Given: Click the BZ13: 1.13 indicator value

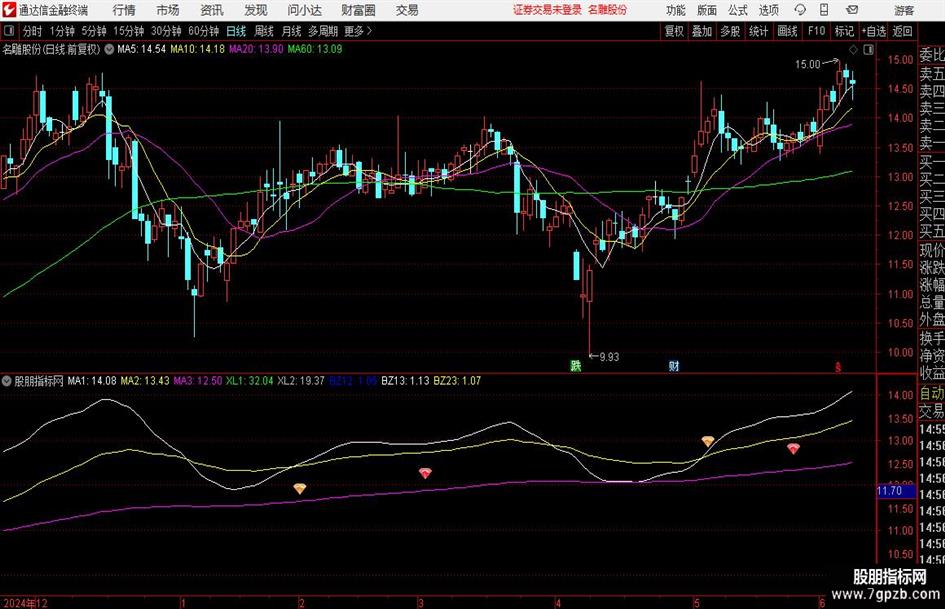Looking at the screenshot, I should pyautogui.click(x=405, y=380).
